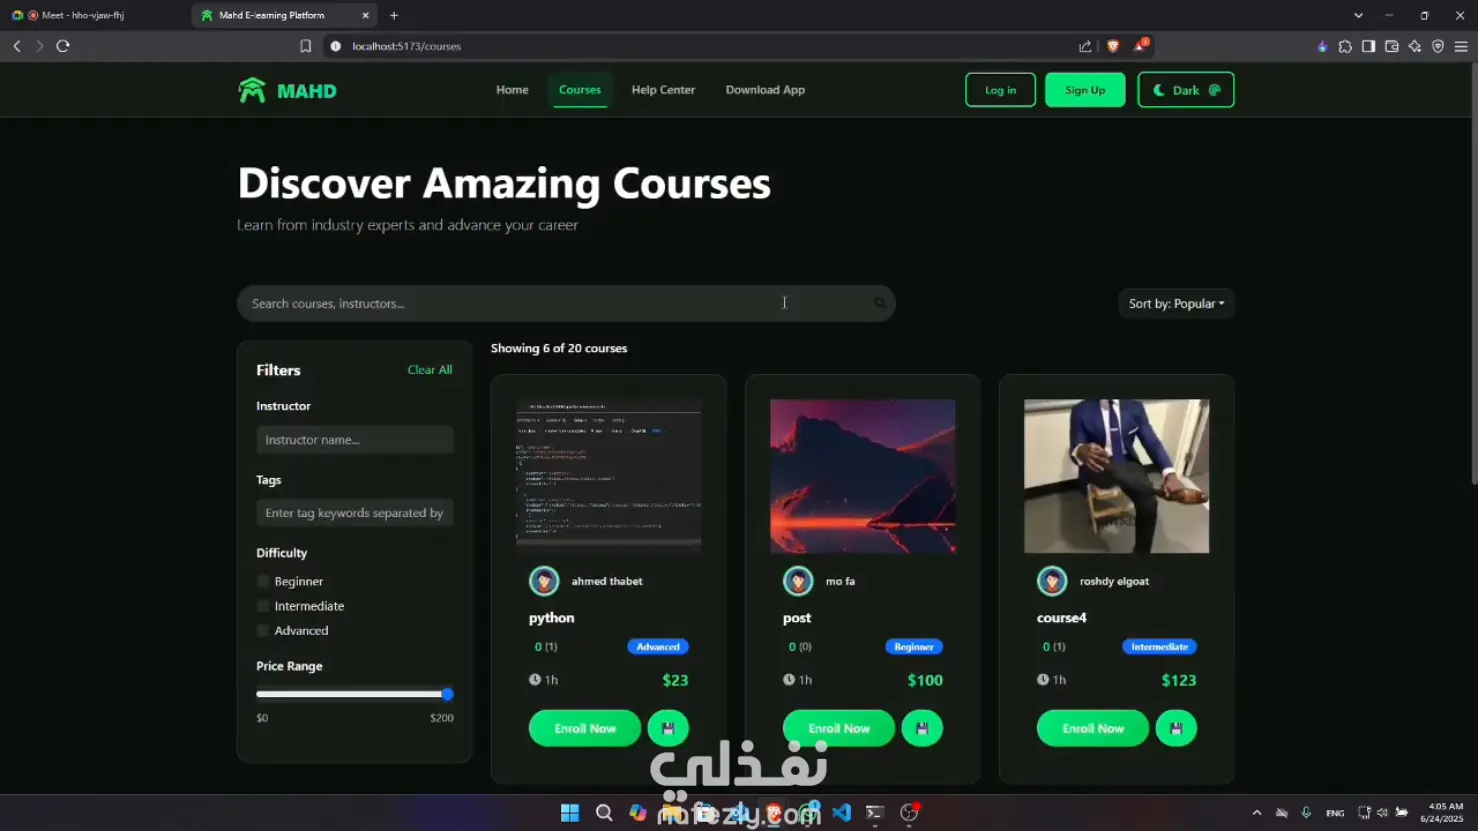Open the Sort by: Popular dropdown
Image resolution: width=1478 pixels, height=831 pixels.
click(x=1176, y=303)
